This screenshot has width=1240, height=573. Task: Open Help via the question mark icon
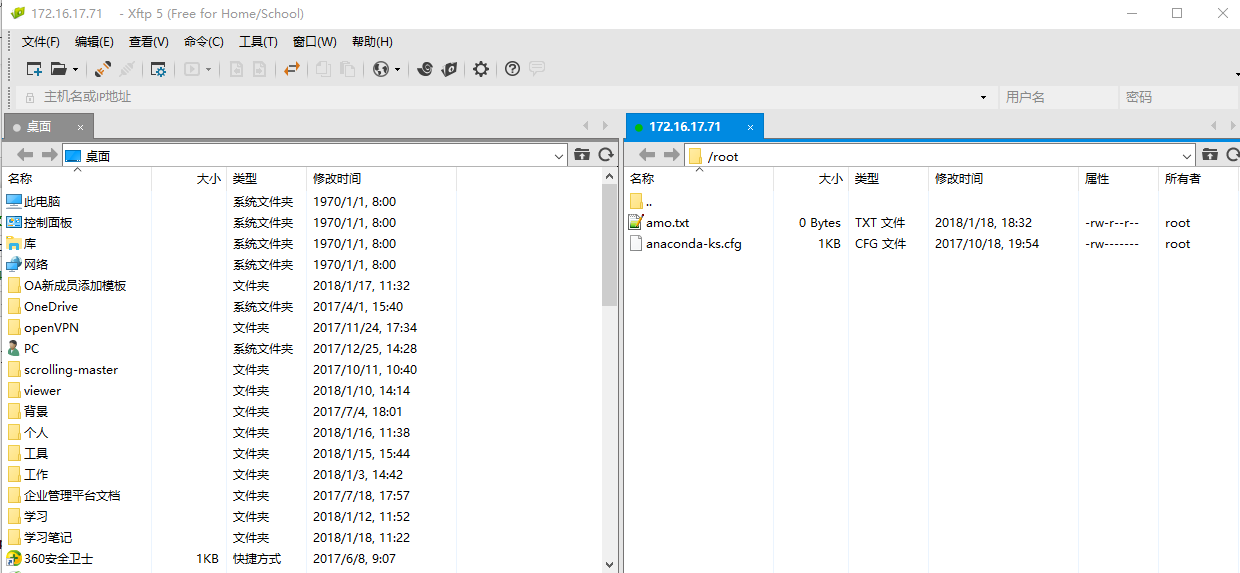tap(512, 69)
